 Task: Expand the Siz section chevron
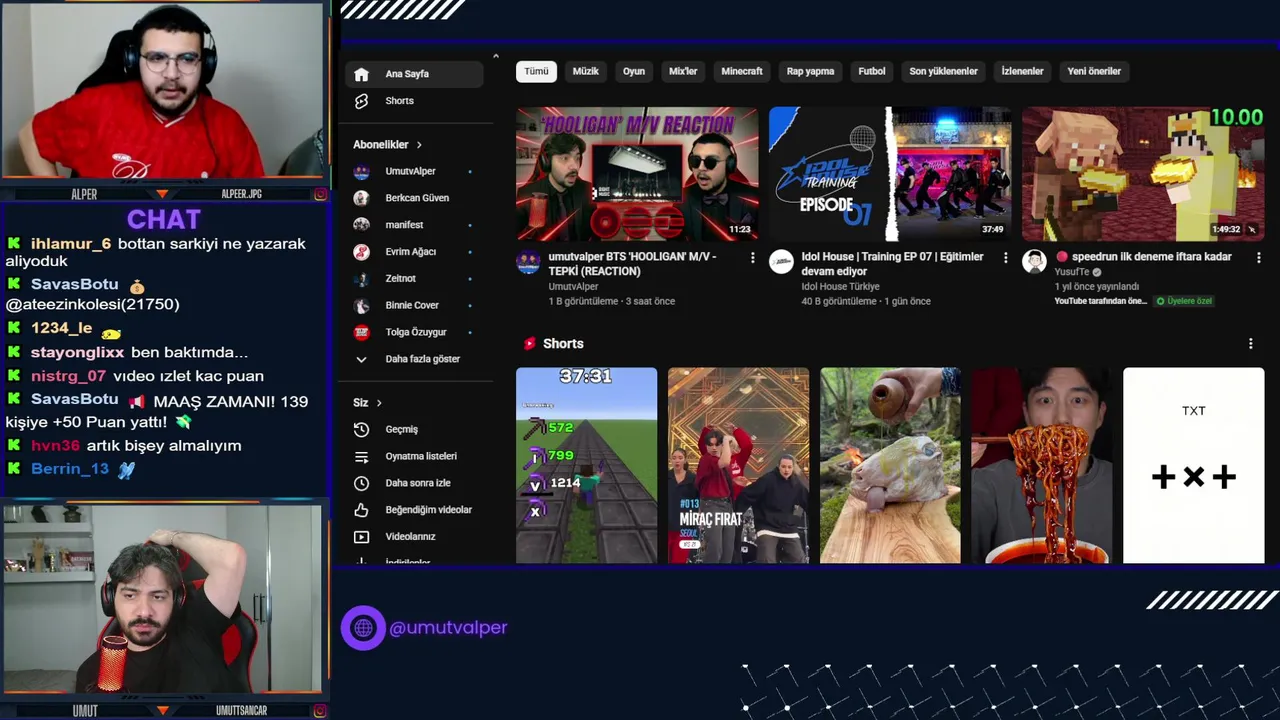tap(379, 403)
